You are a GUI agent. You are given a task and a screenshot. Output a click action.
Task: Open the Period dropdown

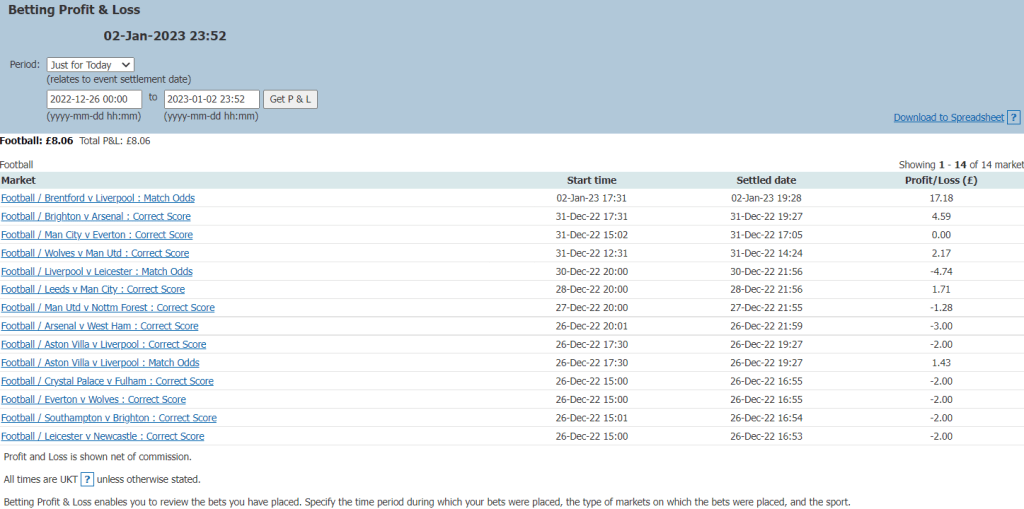(x=90, y=65)
